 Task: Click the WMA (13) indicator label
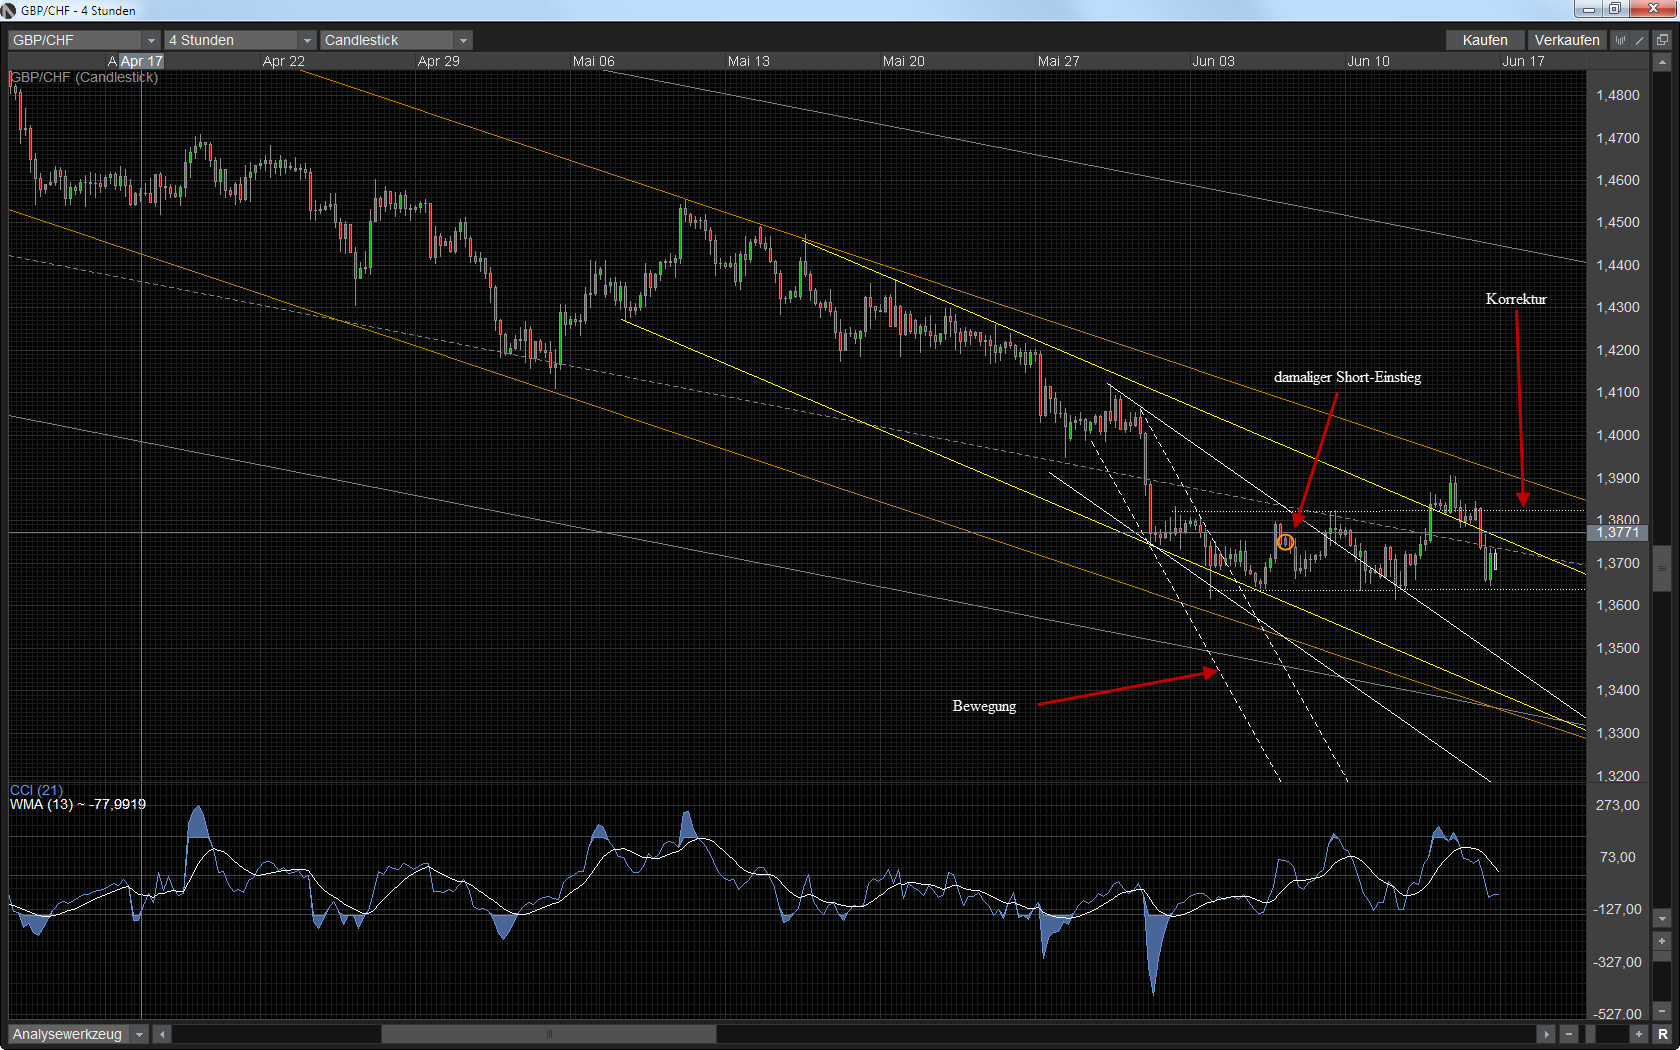tap(78, 804)
